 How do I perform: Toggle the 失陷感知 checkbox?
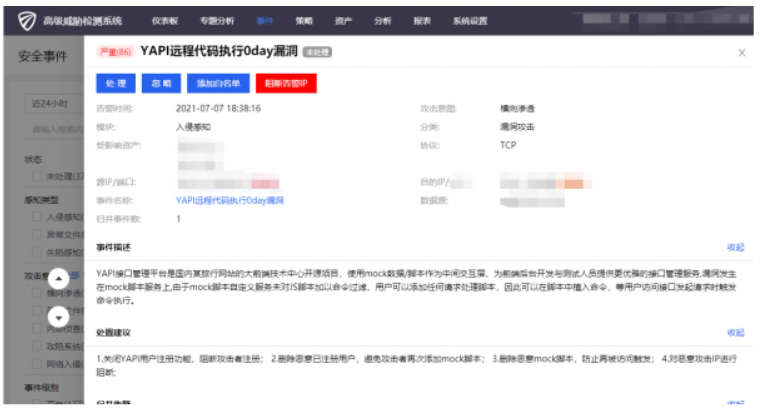click(36, 253)
